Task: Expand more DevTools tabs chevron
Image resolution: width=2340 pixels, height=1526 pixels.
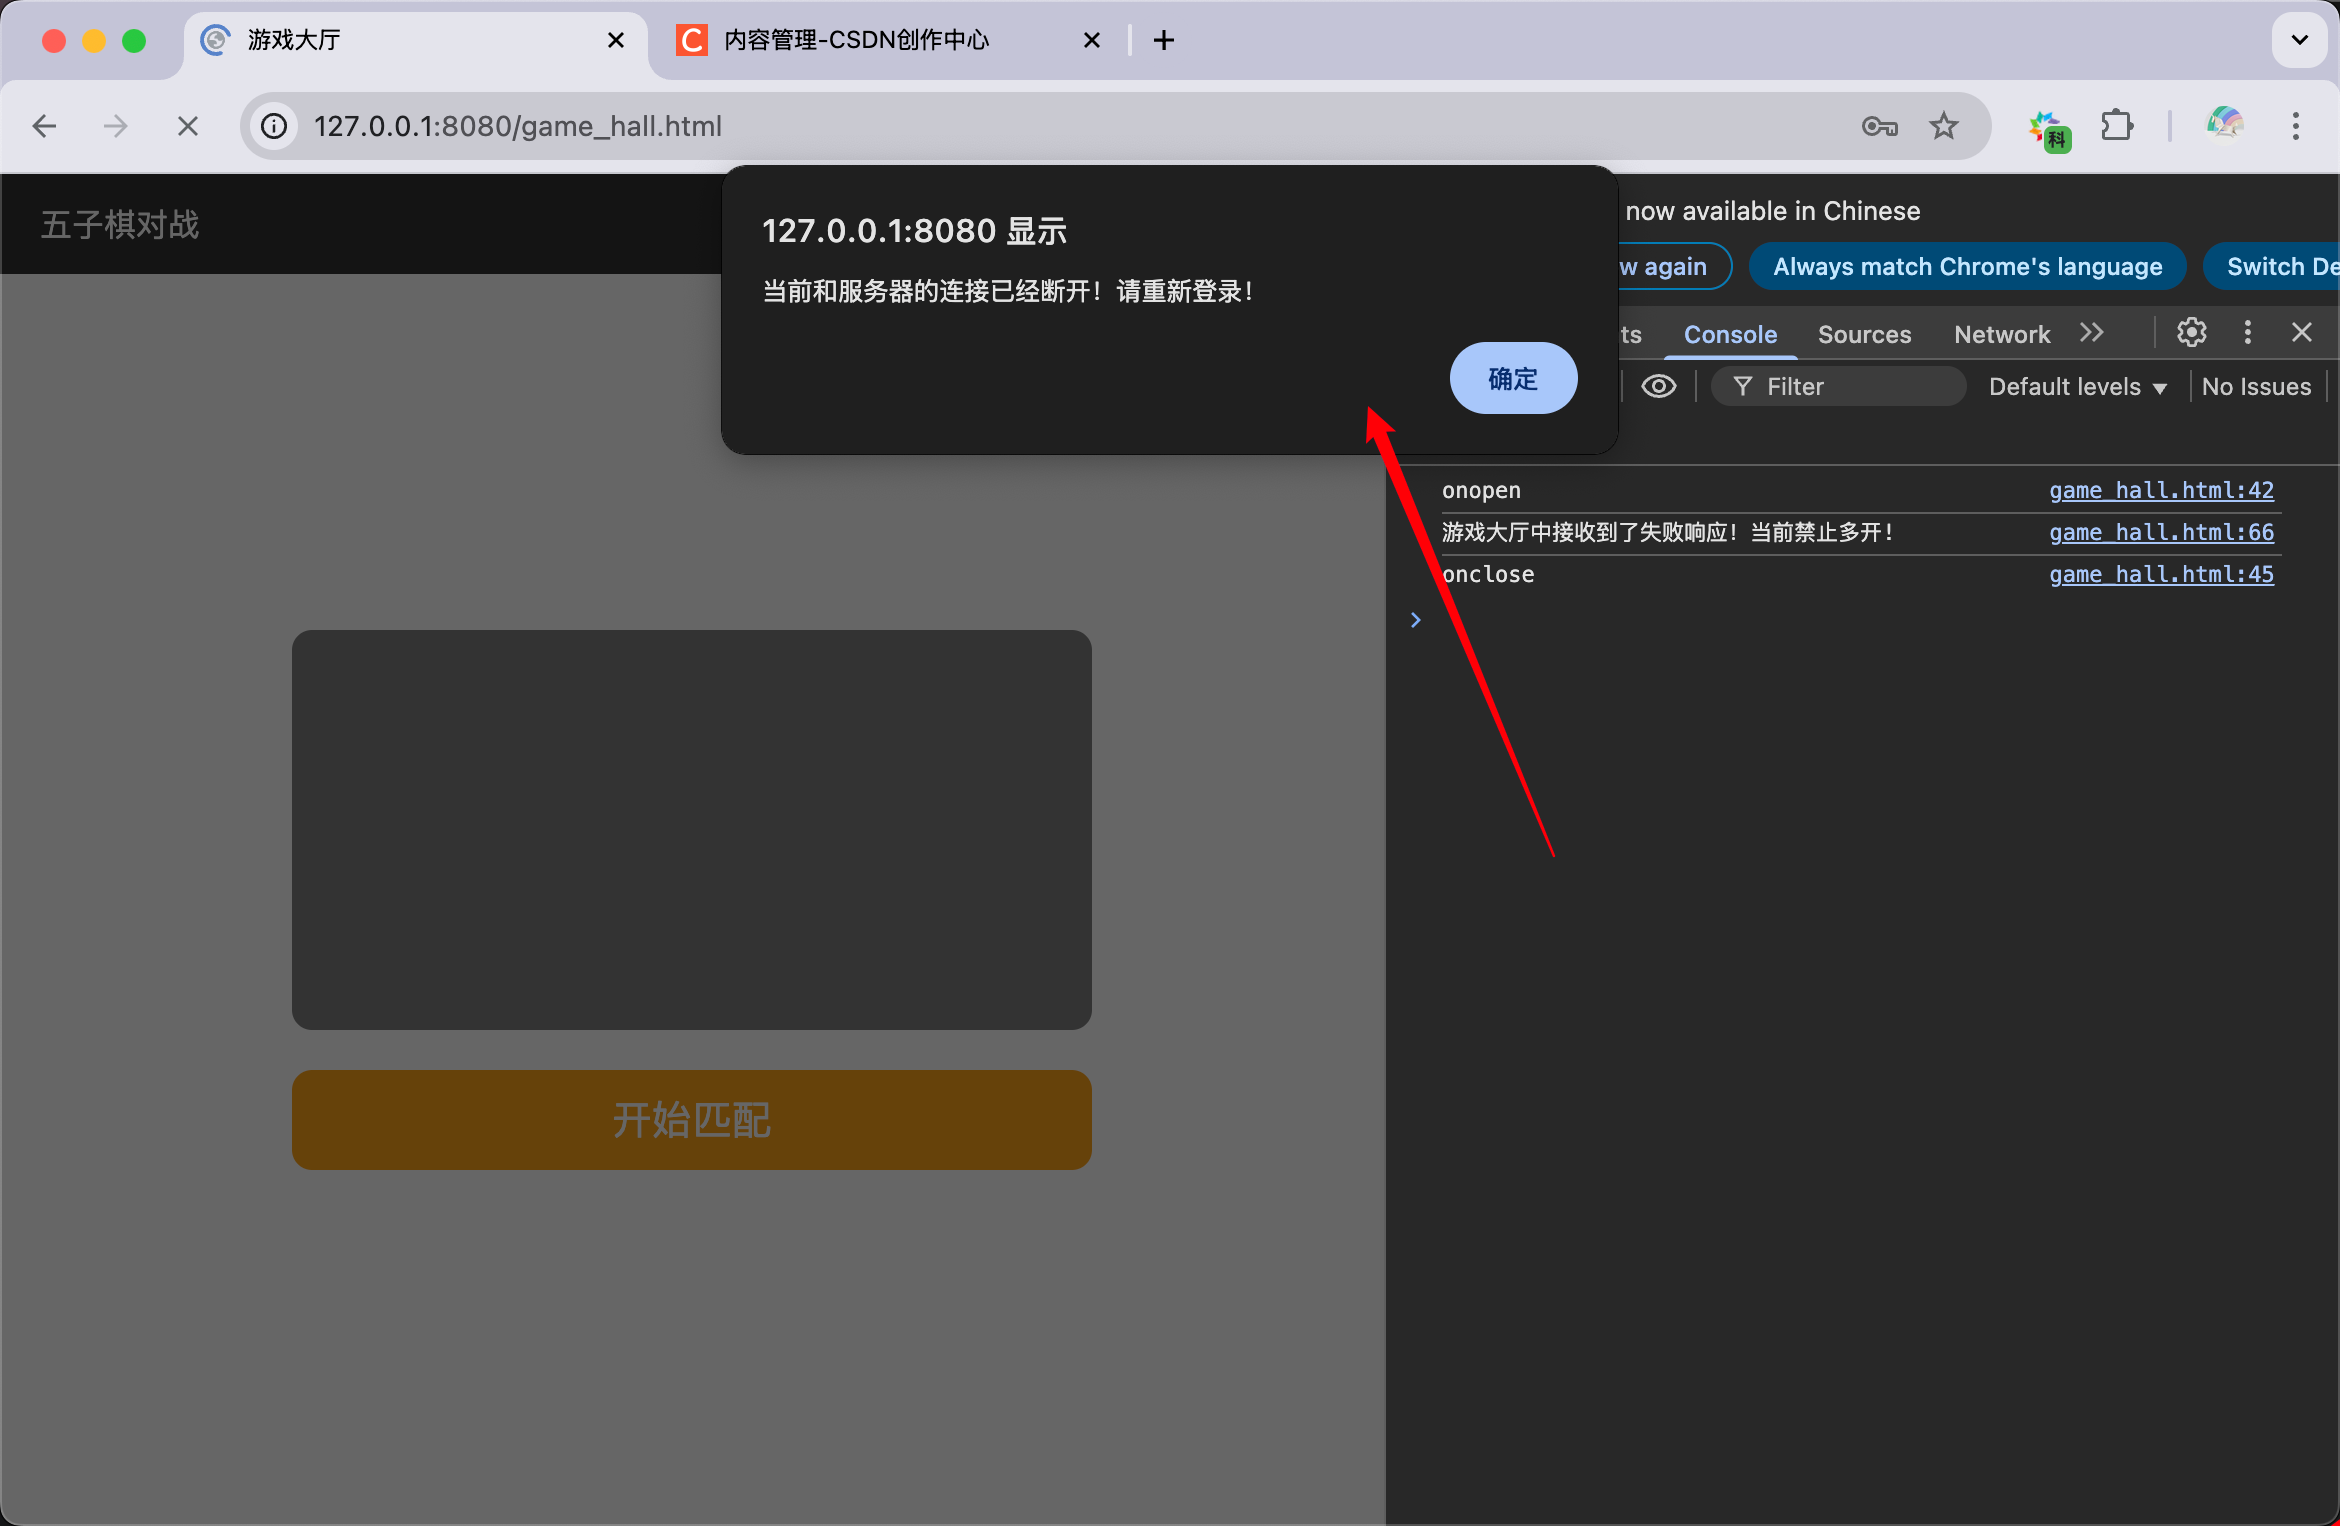Action: pyautogui.click(x=2091, y=333)
